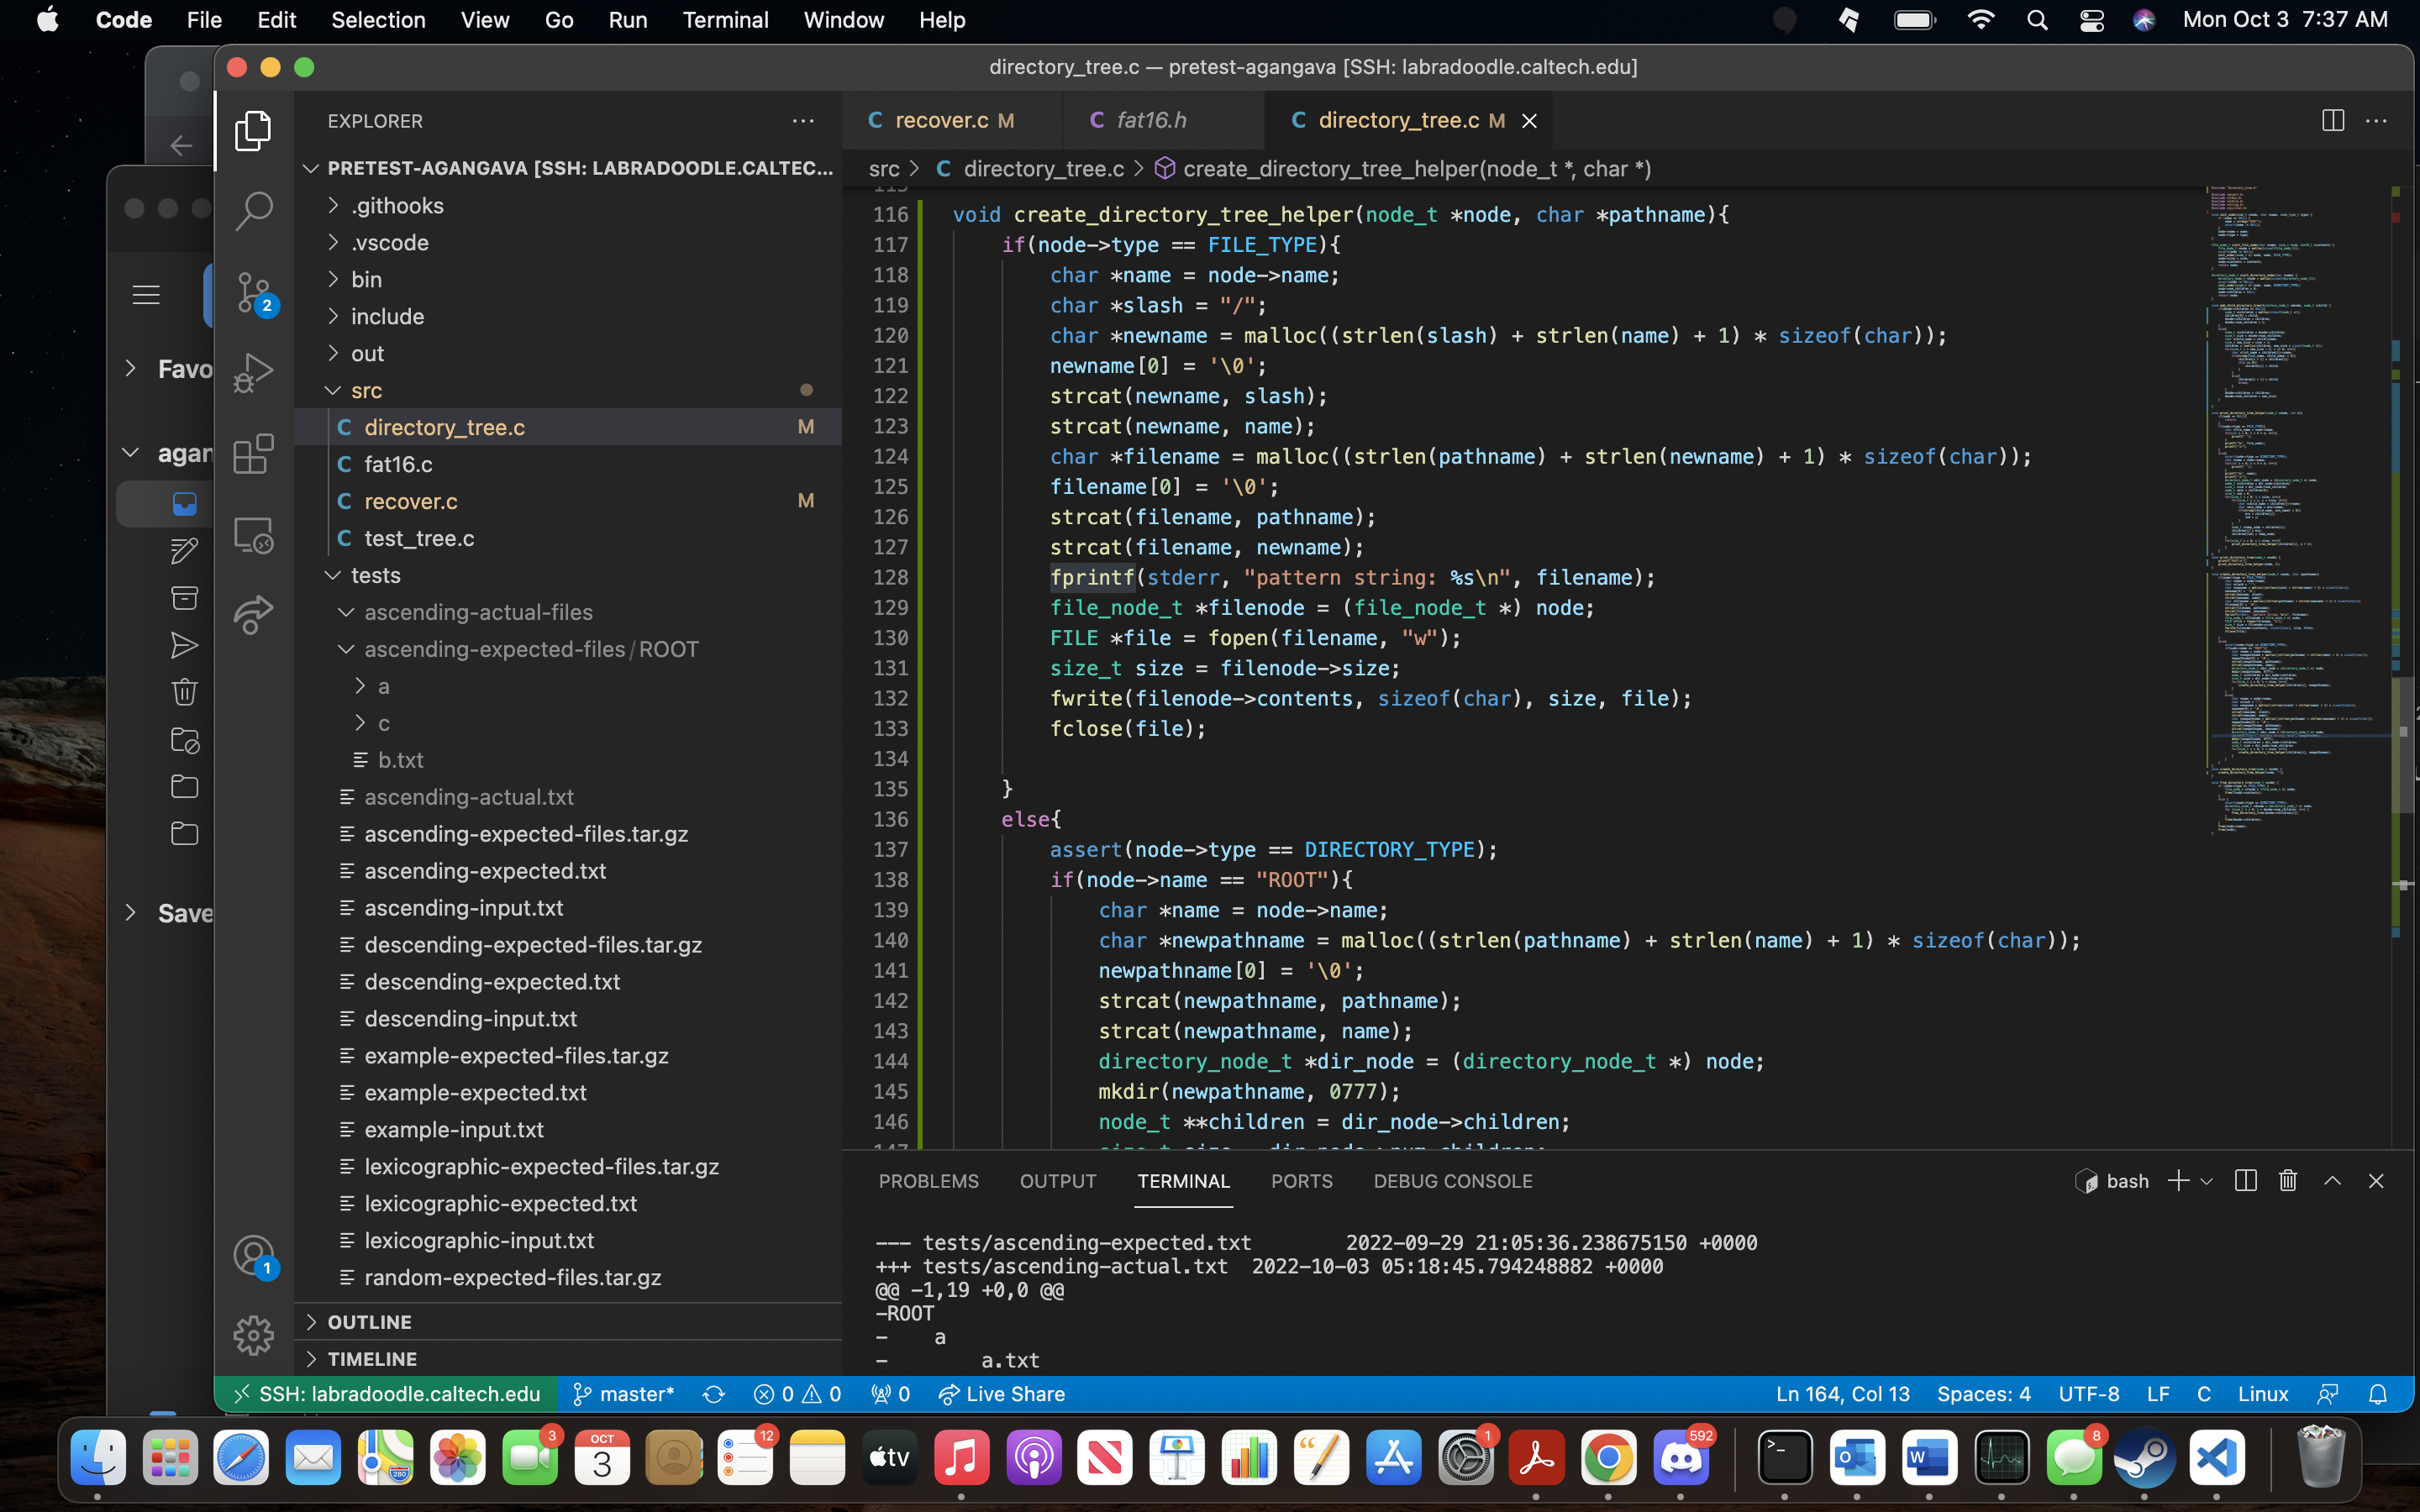The image size is (2420, 1512).
Task: Switch to the recover.c editor tab
Action: (x=941, y=121)
